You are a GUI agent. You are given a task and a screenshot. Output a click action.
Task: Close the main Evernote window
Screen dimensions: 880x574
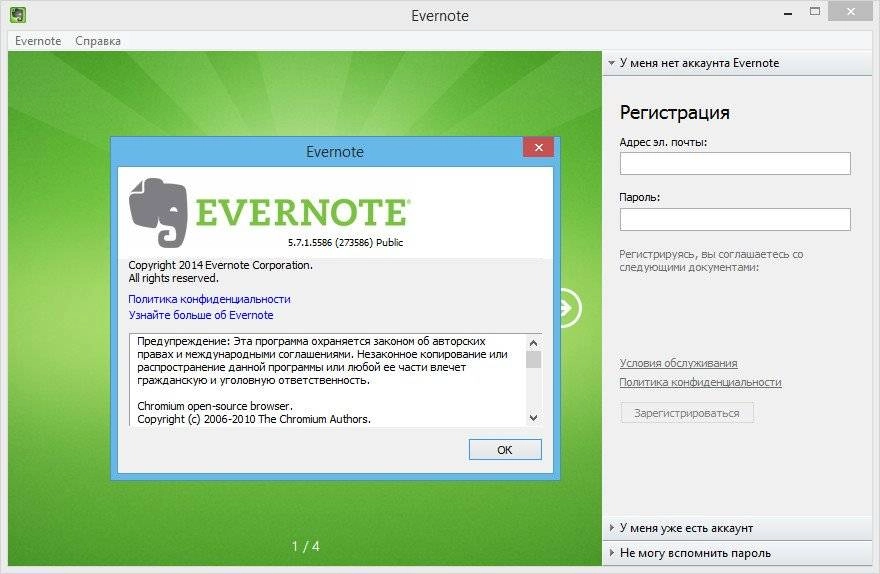click(850, 11)
